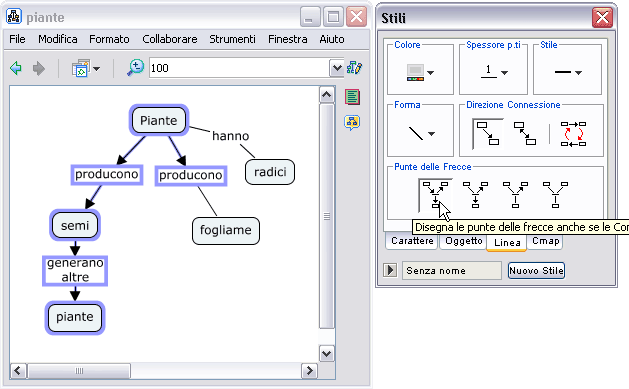629x389 pixels.
Task: Click the yellow concept map annotation icon
Action: [352, 123]
